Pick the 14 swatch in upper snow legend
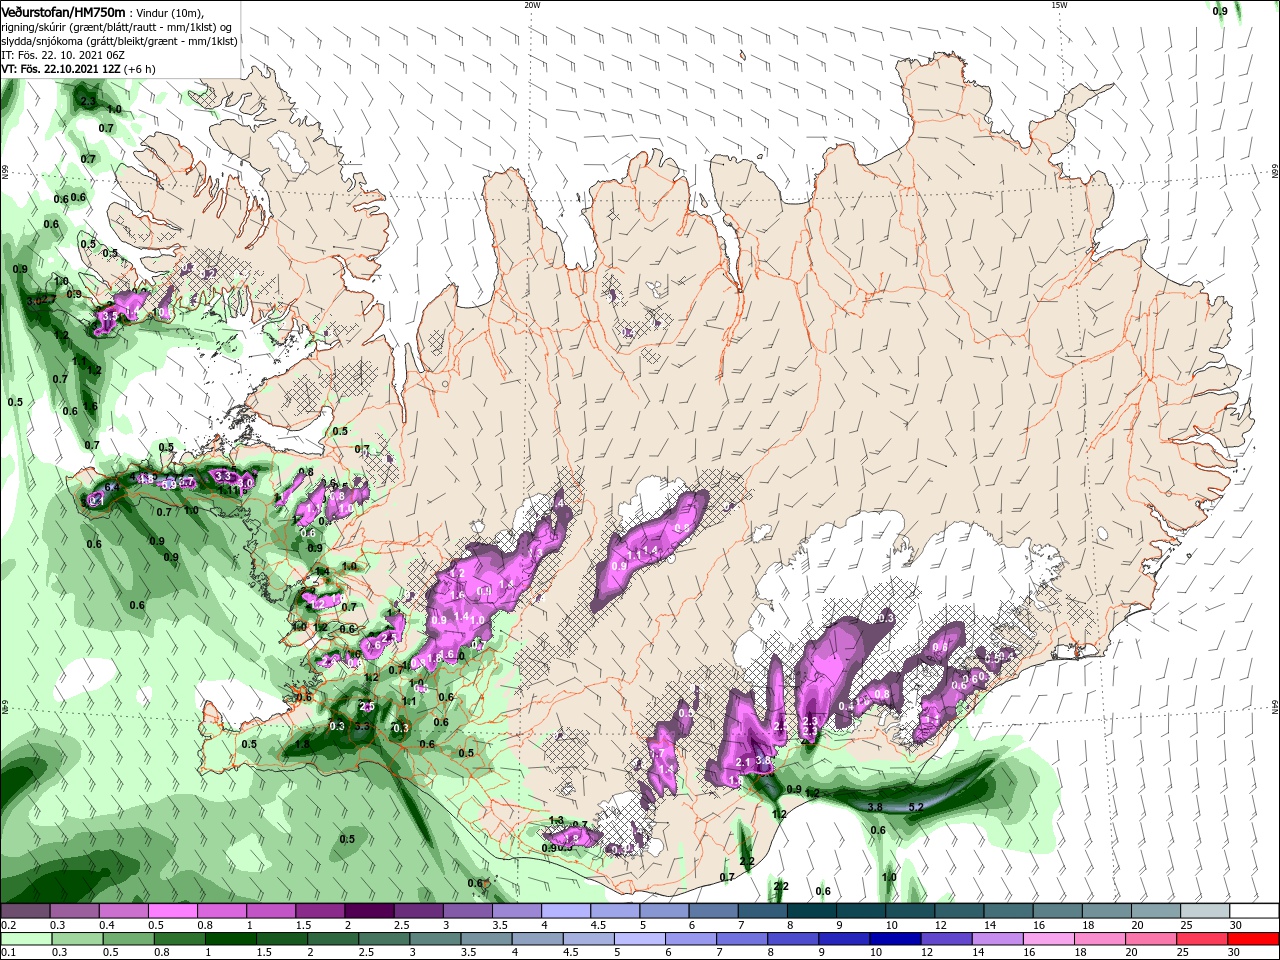 coord(1008,911)
